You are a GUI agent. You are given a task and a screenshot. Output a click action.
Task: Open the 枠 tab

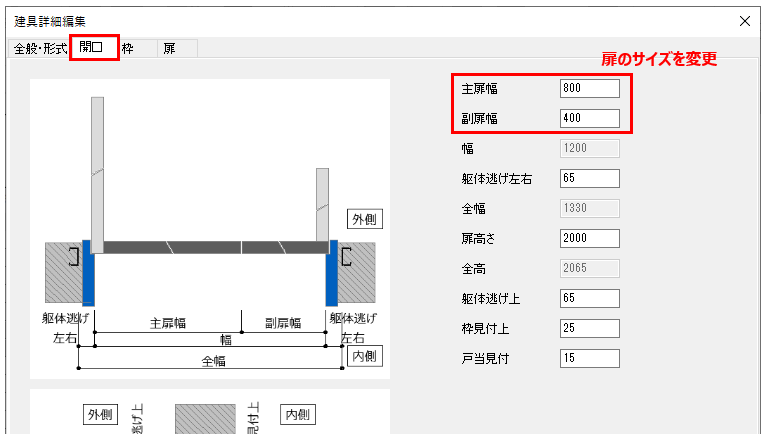point(137,48)
